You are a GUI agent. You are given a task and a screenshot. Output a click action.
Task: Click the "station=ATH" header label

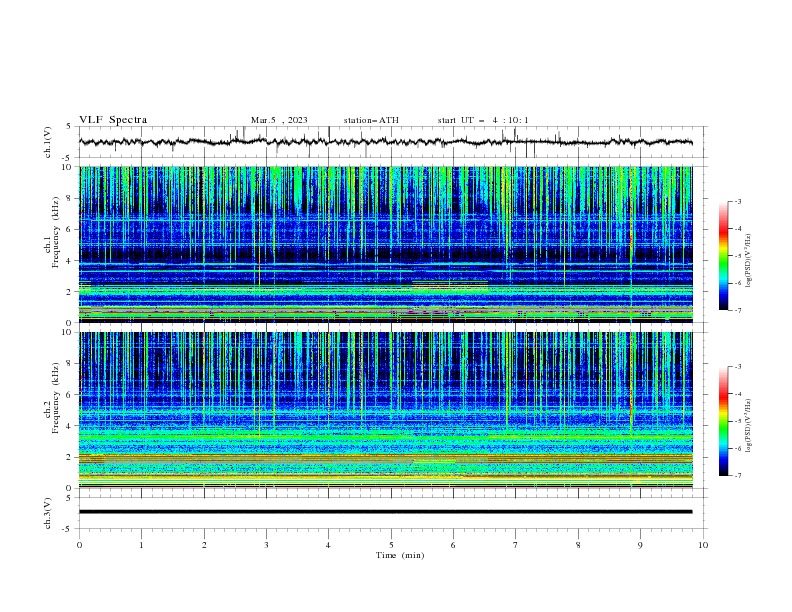click(x=371, y=120)
